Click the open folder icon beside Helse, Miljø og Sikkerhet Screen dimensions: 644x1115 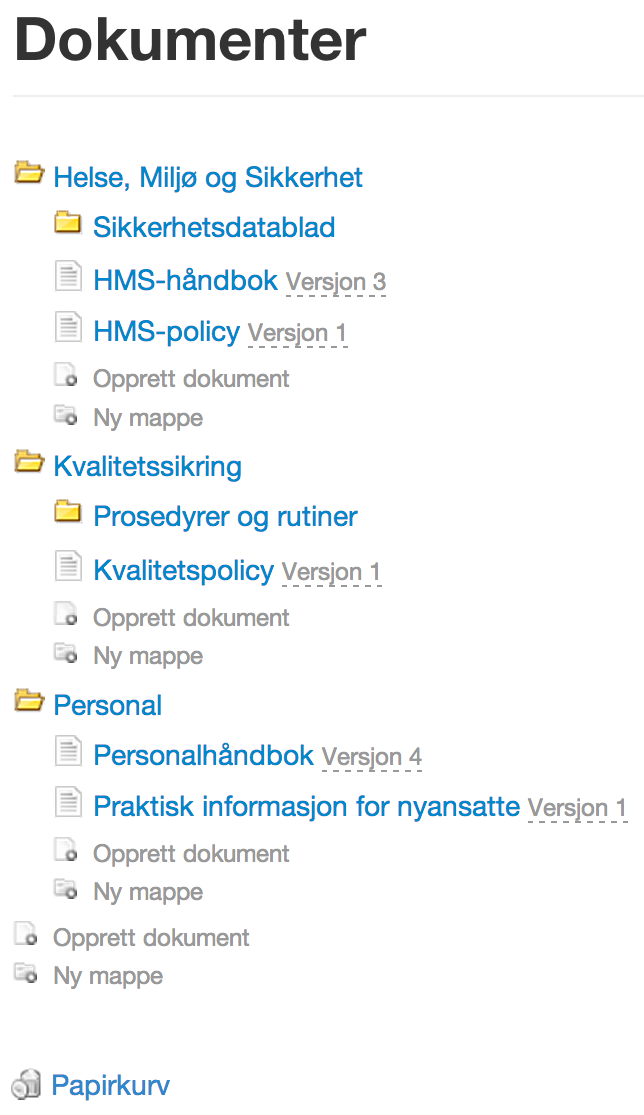[29, 173]
